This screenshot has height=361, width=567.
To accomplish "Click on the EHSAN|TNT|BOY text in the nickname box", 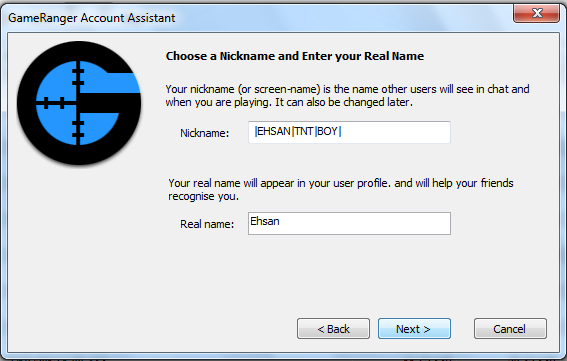I will (x=298, y=131).
